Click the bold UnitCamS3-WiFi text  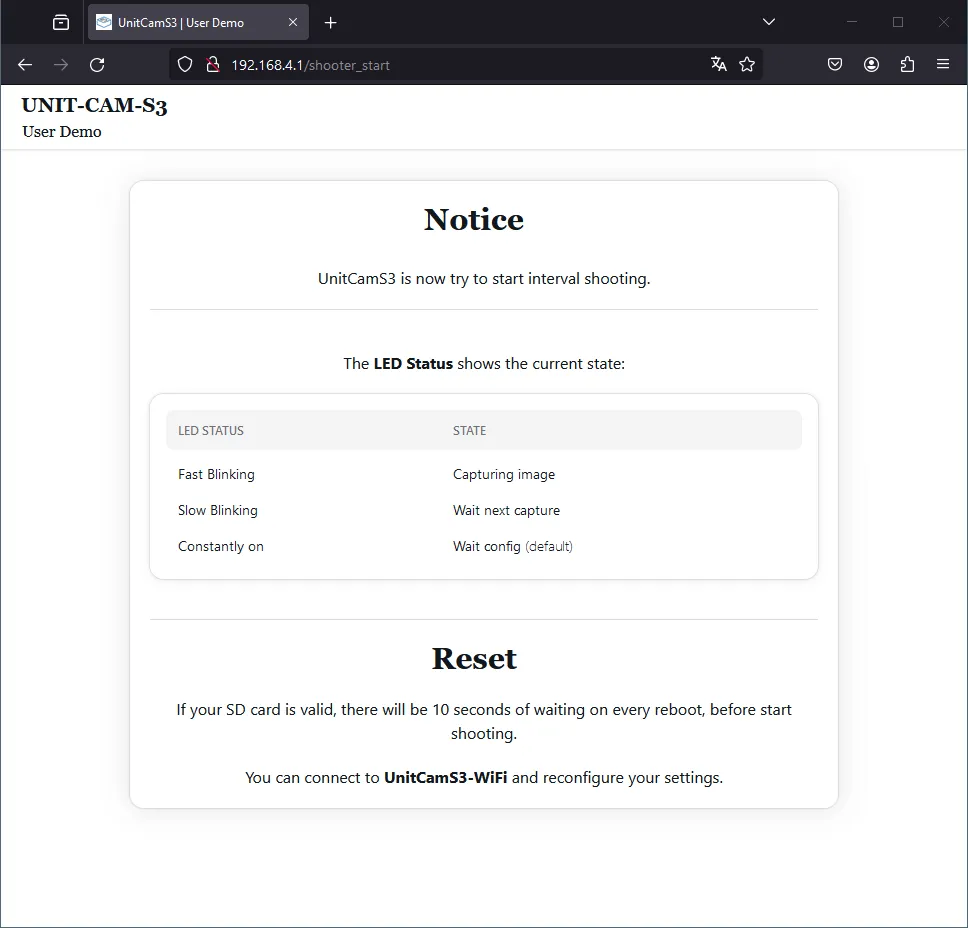(x=445, y=778)
